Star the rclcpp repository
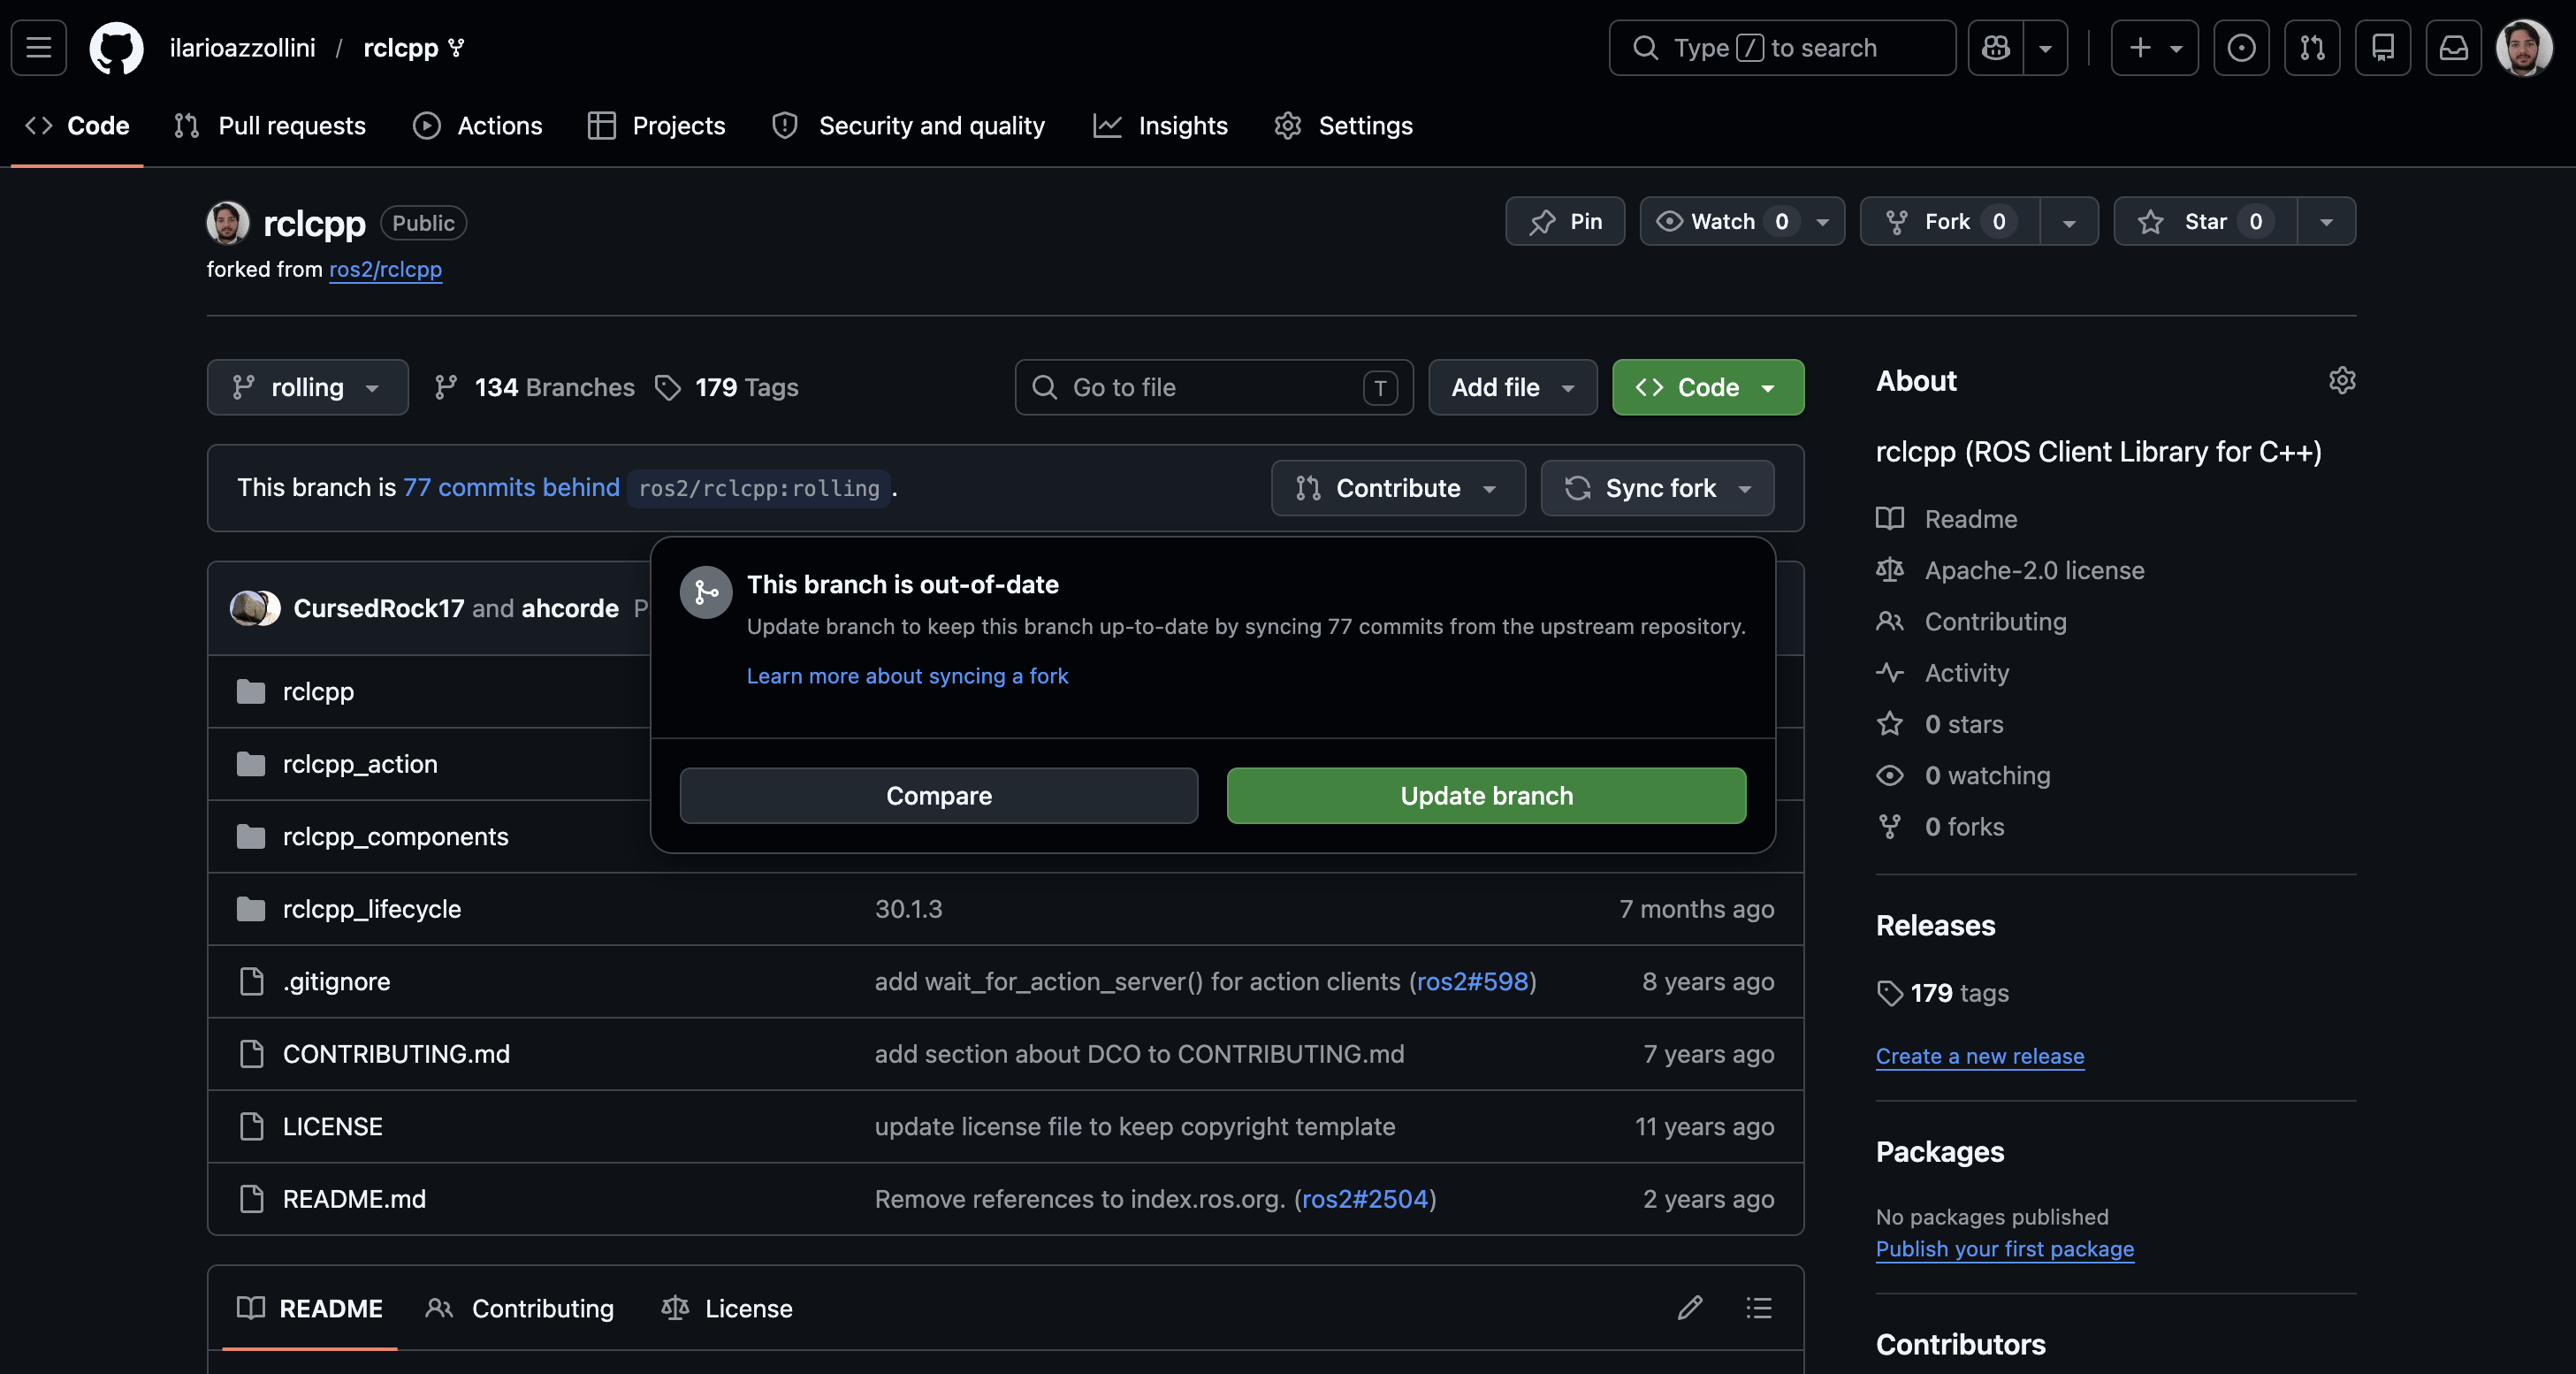The width and height of the screenshot is (2576, 1374). 2205,221
